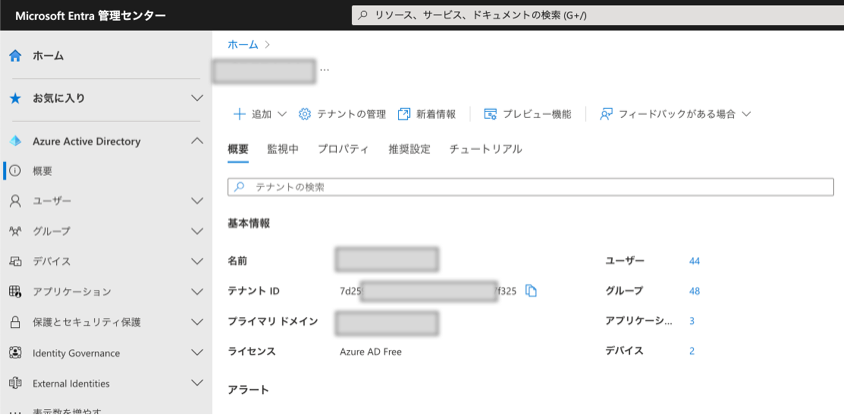Expand the グループ menu chevron
The width and height of the screenshot is (844, 415).
pos(198,231)
